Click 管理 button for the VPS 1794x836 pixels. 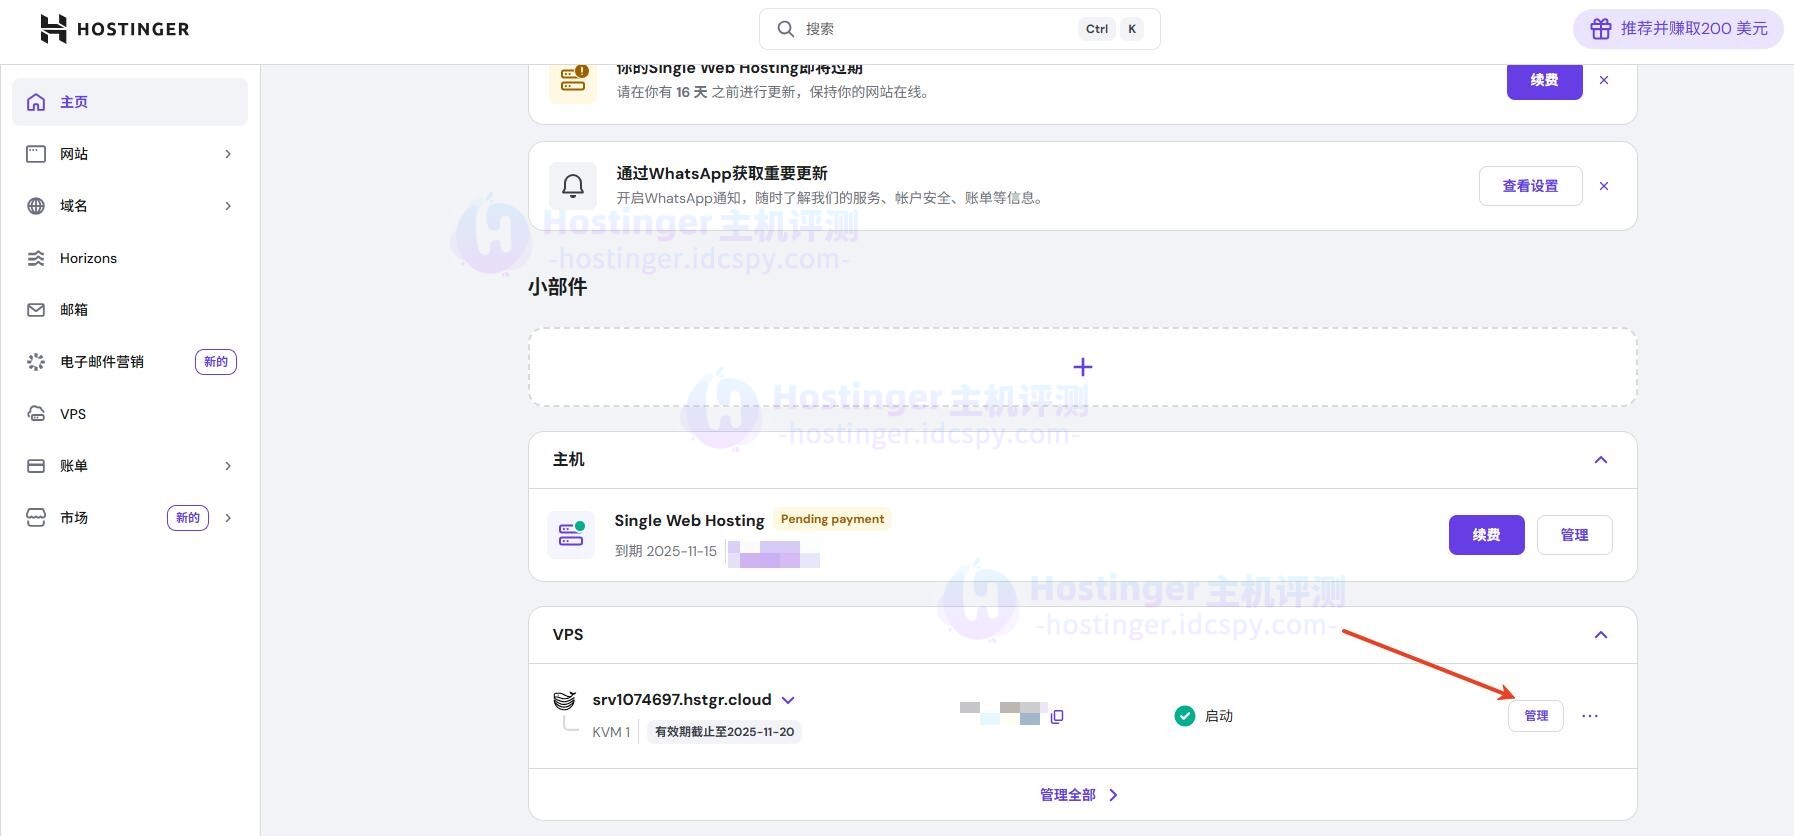pyautogui.click(x=1535, y=716)
